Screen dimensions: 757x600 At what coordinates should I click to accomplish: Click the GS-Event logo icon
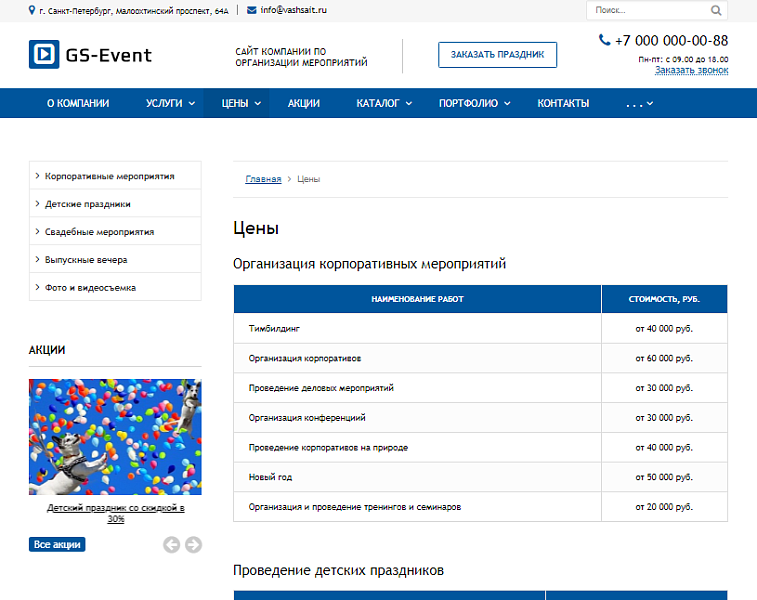(x=44, y=54)
